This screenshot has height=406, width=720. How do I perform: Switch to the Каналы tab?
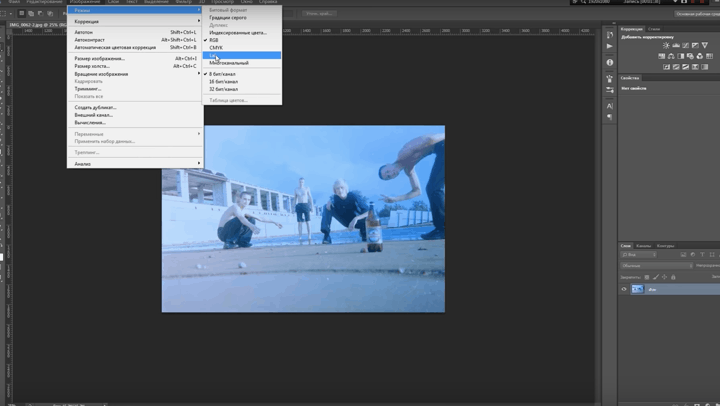[643, 246]
